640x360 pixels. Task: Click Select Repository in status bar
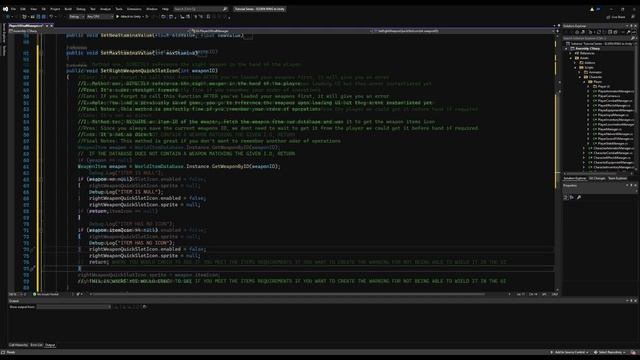pyautogui.click(x=609, y=352)
